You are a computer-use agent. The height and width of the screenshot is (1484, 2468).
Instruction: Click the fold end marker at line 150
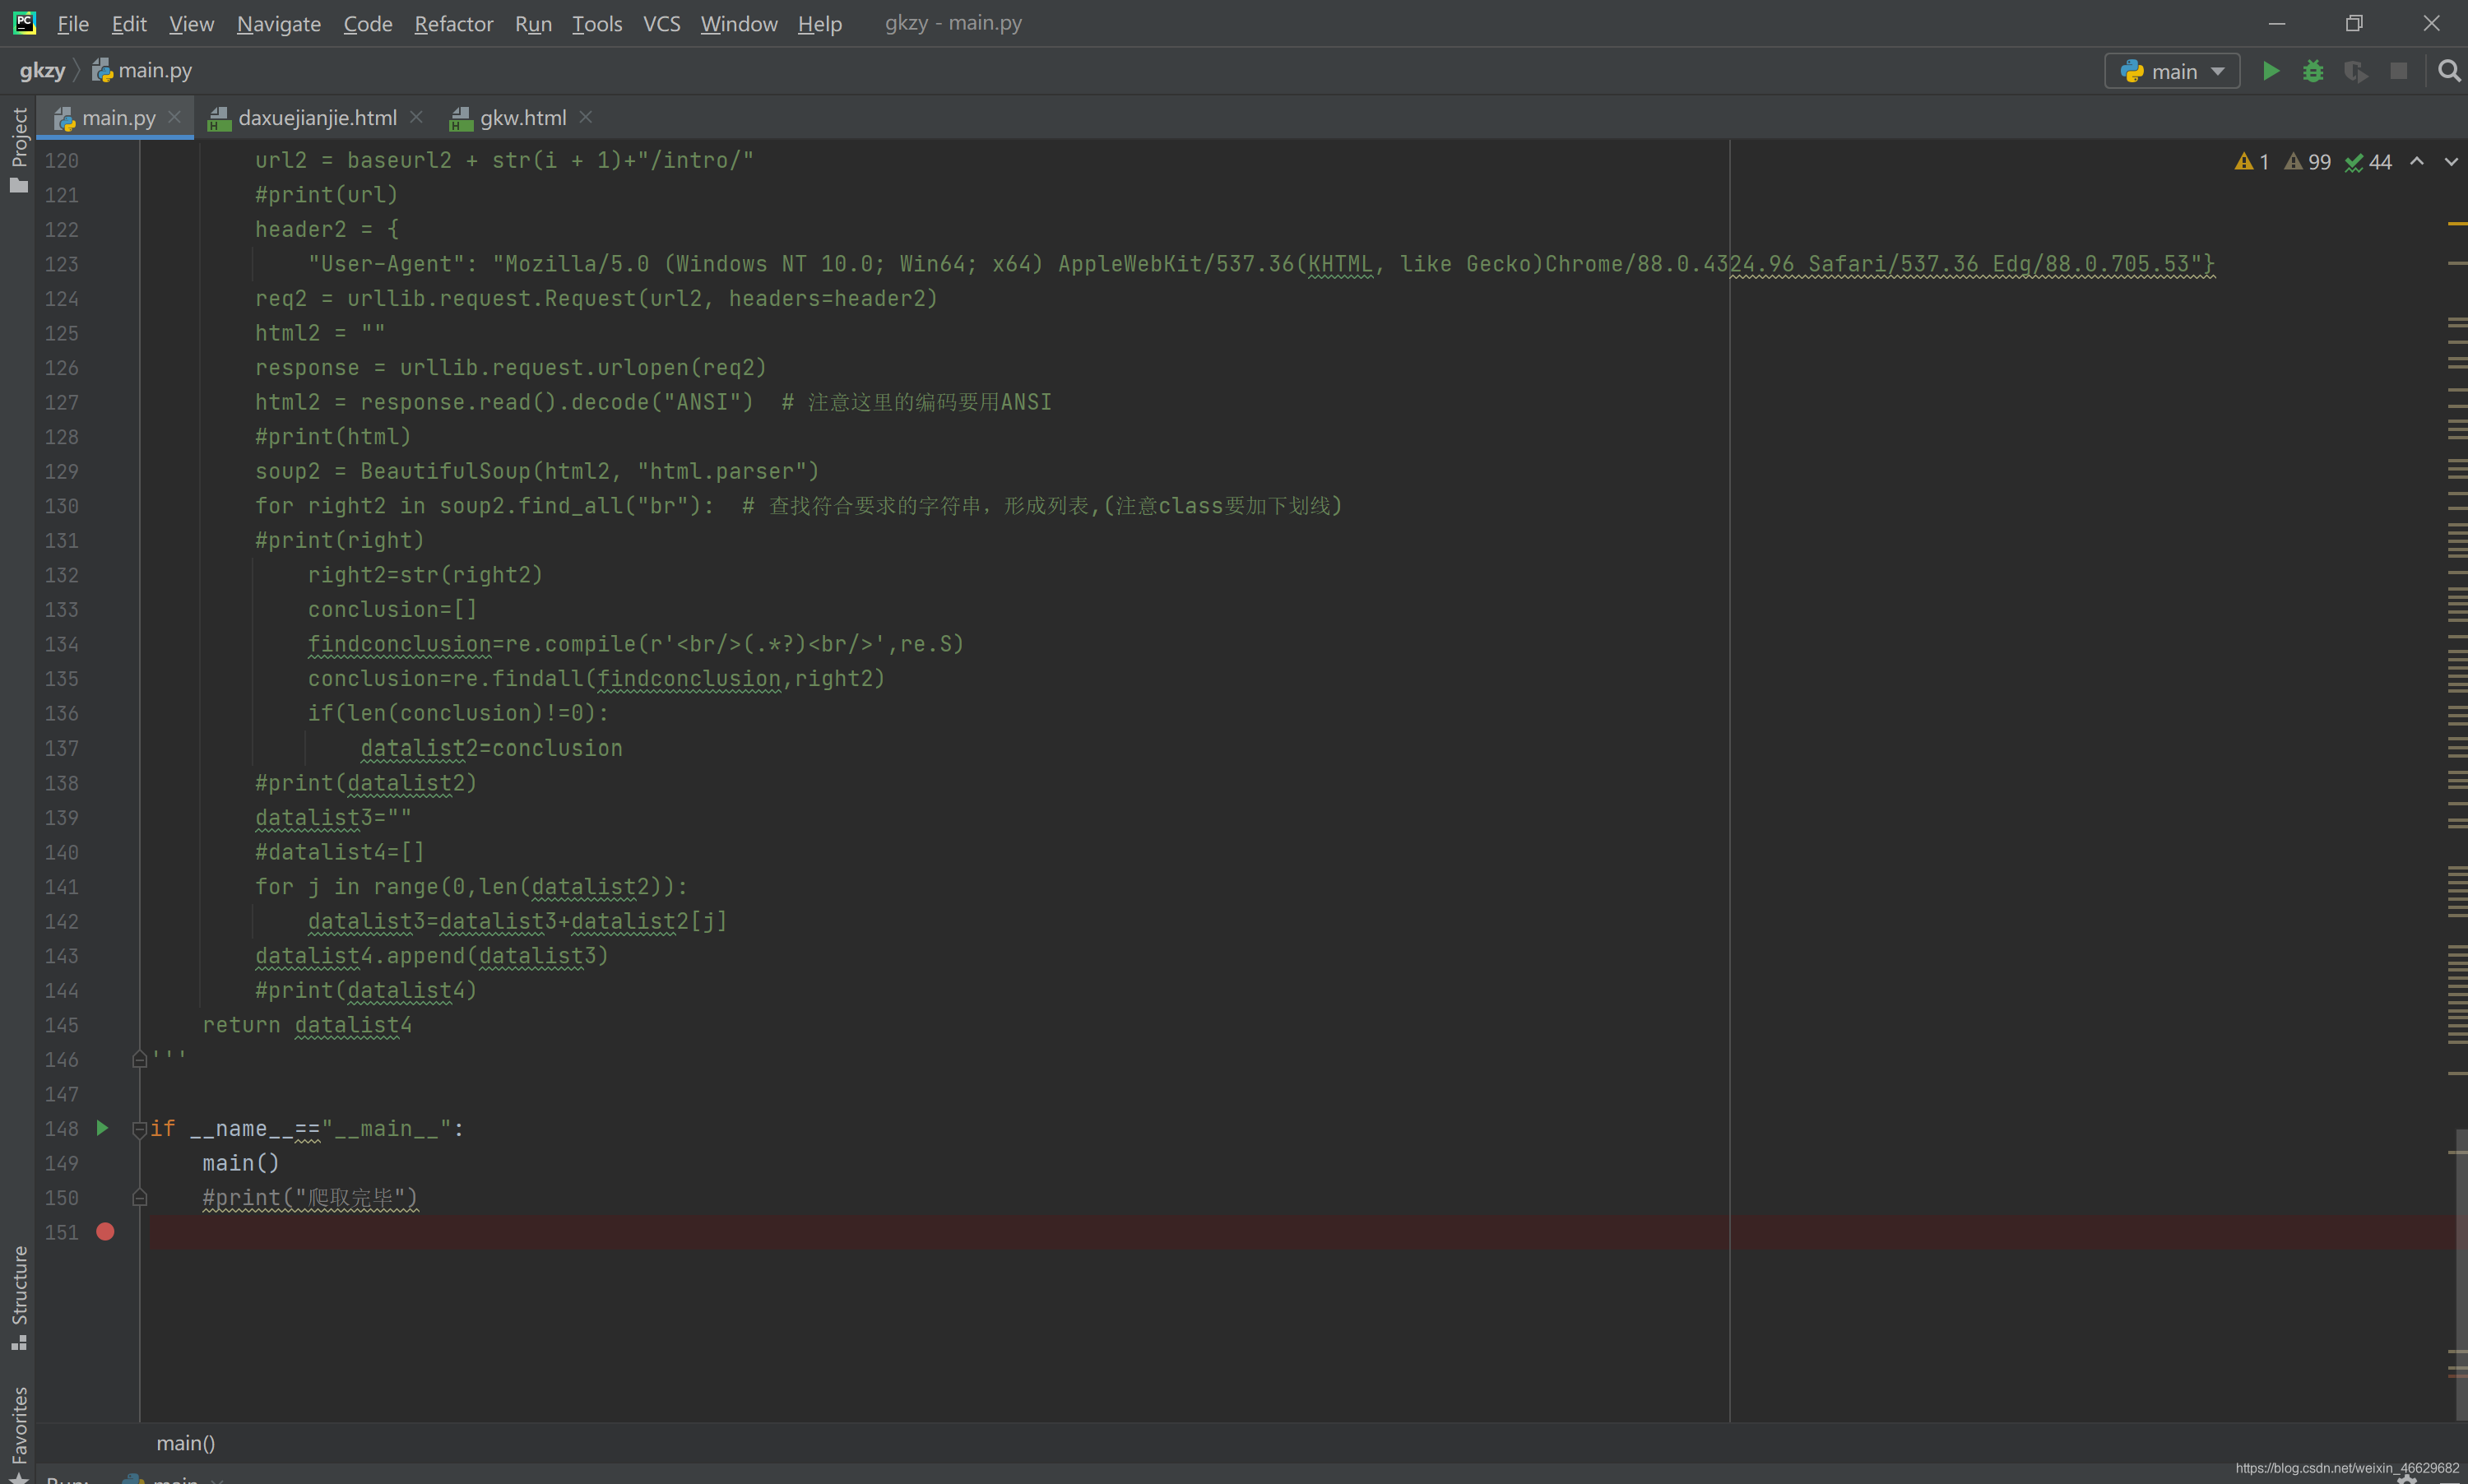tap(139, 1198)
